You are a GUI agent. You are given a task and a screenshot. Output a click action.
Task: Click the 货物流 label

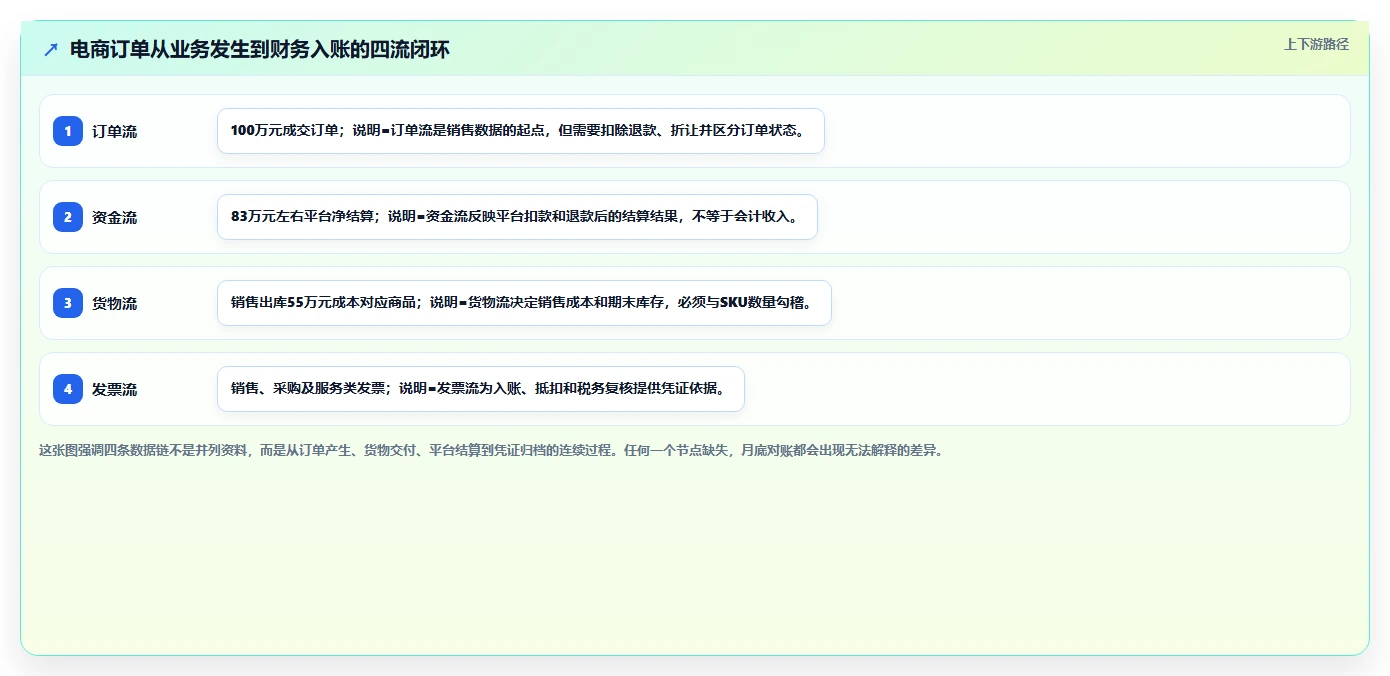pos(115,303)
